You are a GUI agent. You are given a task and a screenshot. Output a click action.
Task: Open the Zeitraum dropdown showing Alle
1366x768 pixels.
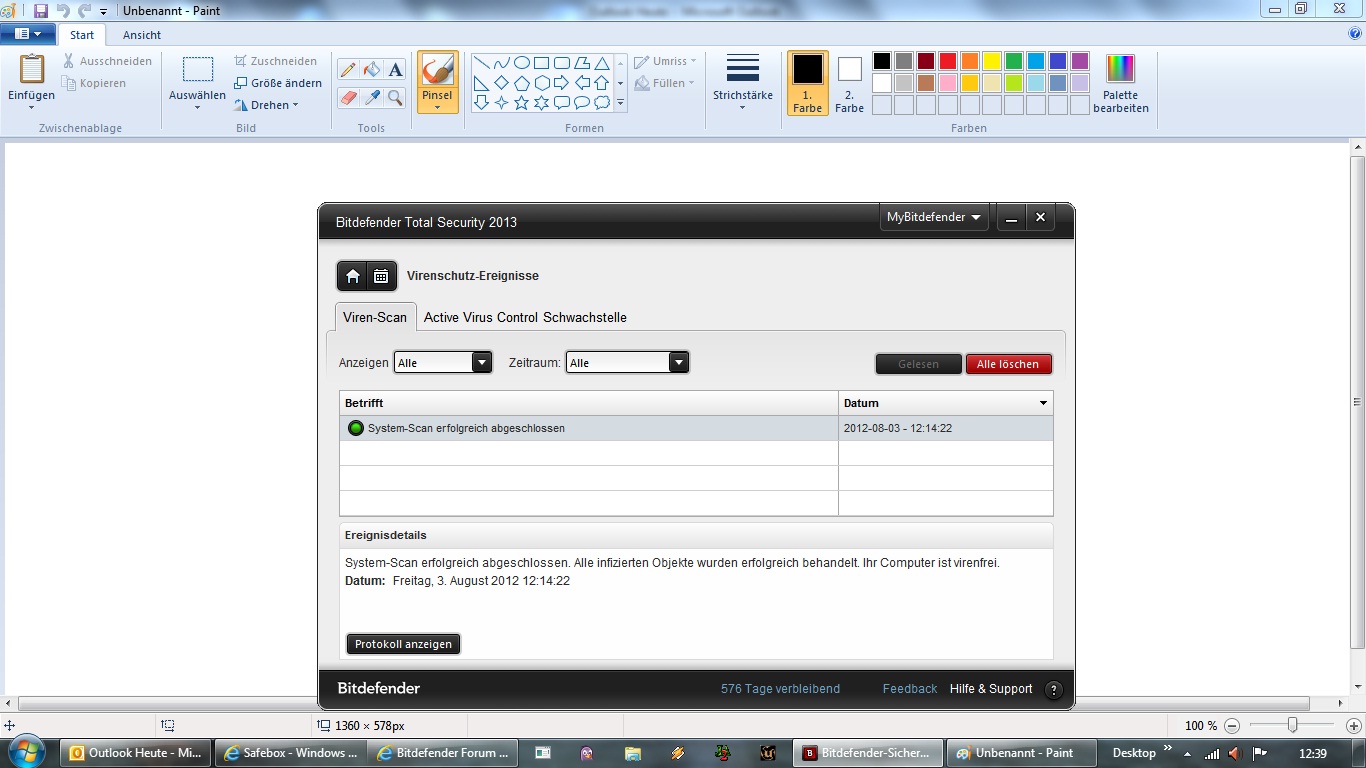(627, 363)
